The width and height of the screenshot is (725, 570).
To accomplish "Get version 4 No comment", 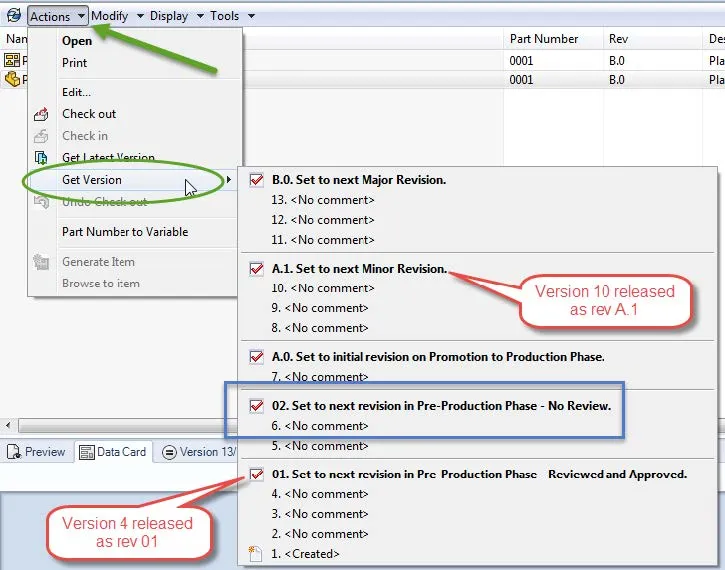I will [x=319, y=494].
